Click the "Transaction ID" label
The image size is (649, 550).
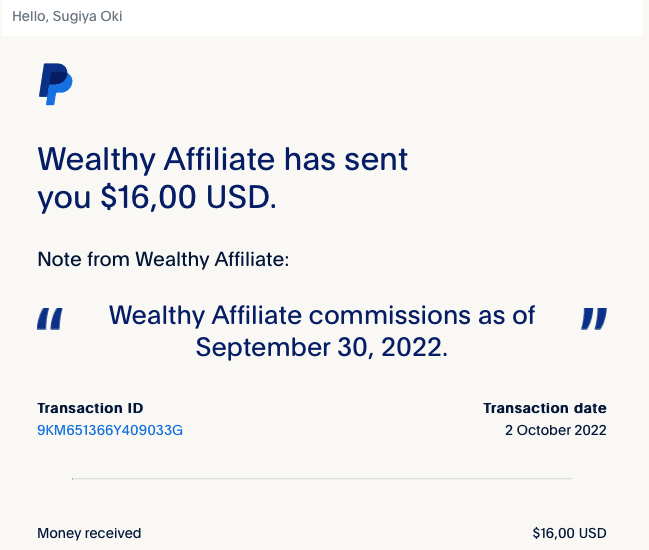(90, 408)
